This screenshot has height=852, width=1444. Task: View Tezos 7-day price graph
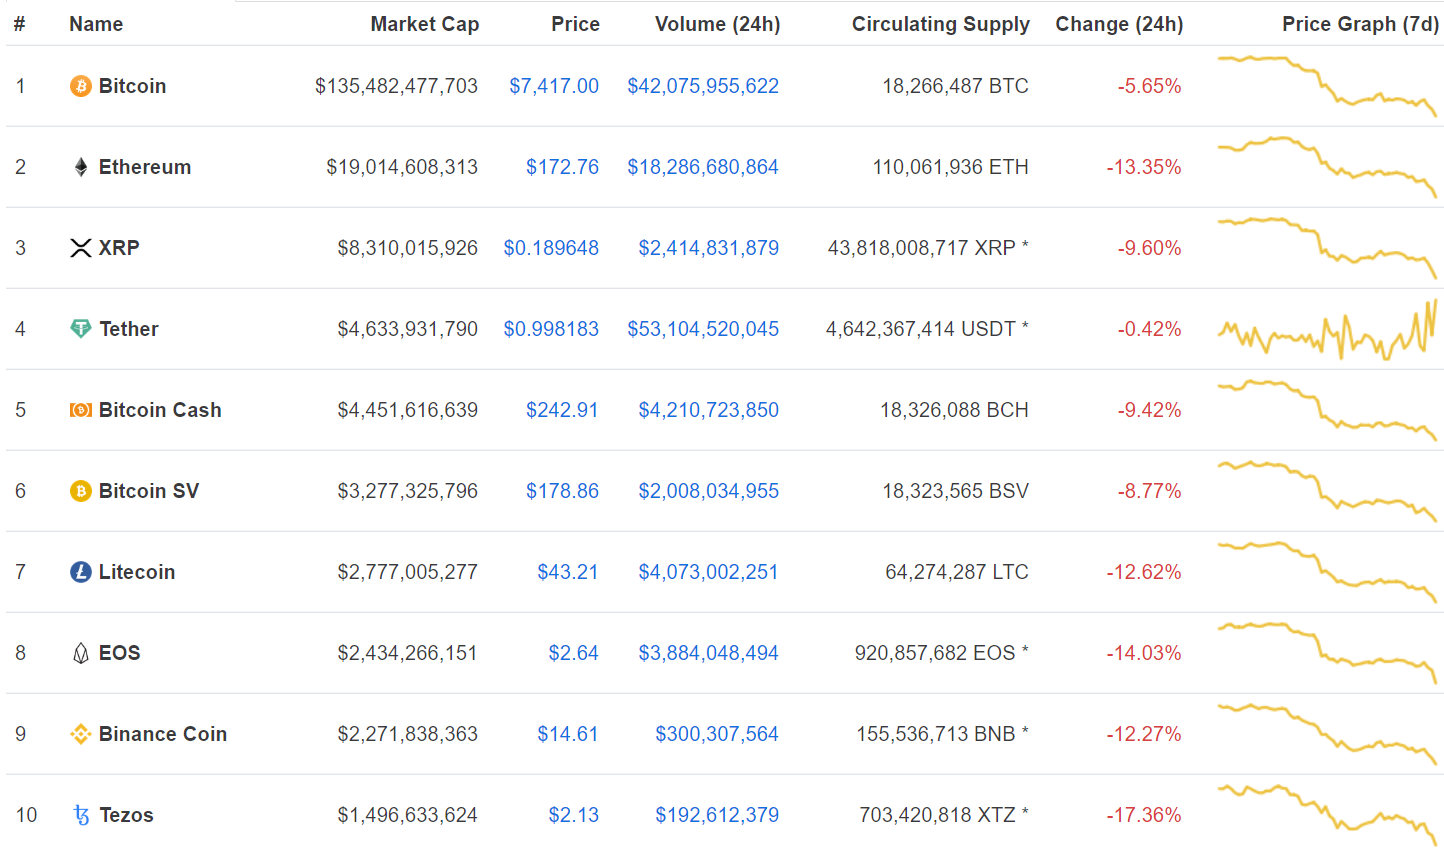pos(1327,815)
